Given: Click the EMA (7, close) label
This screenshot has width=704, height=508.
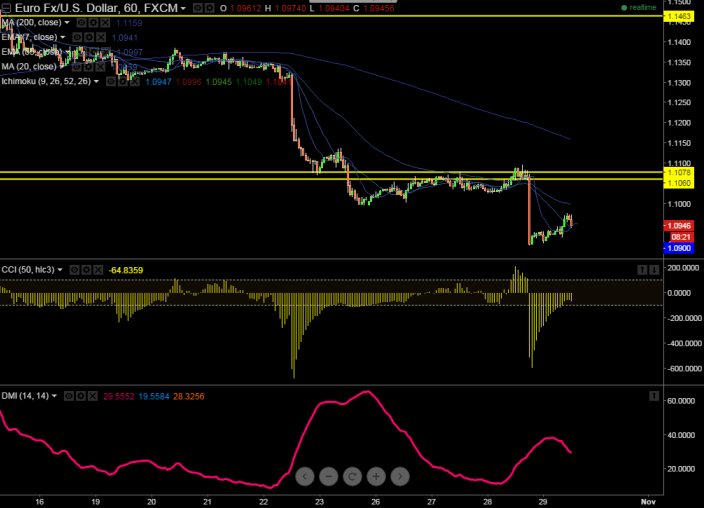Looking at the screenshot, I should pos(29,37).
